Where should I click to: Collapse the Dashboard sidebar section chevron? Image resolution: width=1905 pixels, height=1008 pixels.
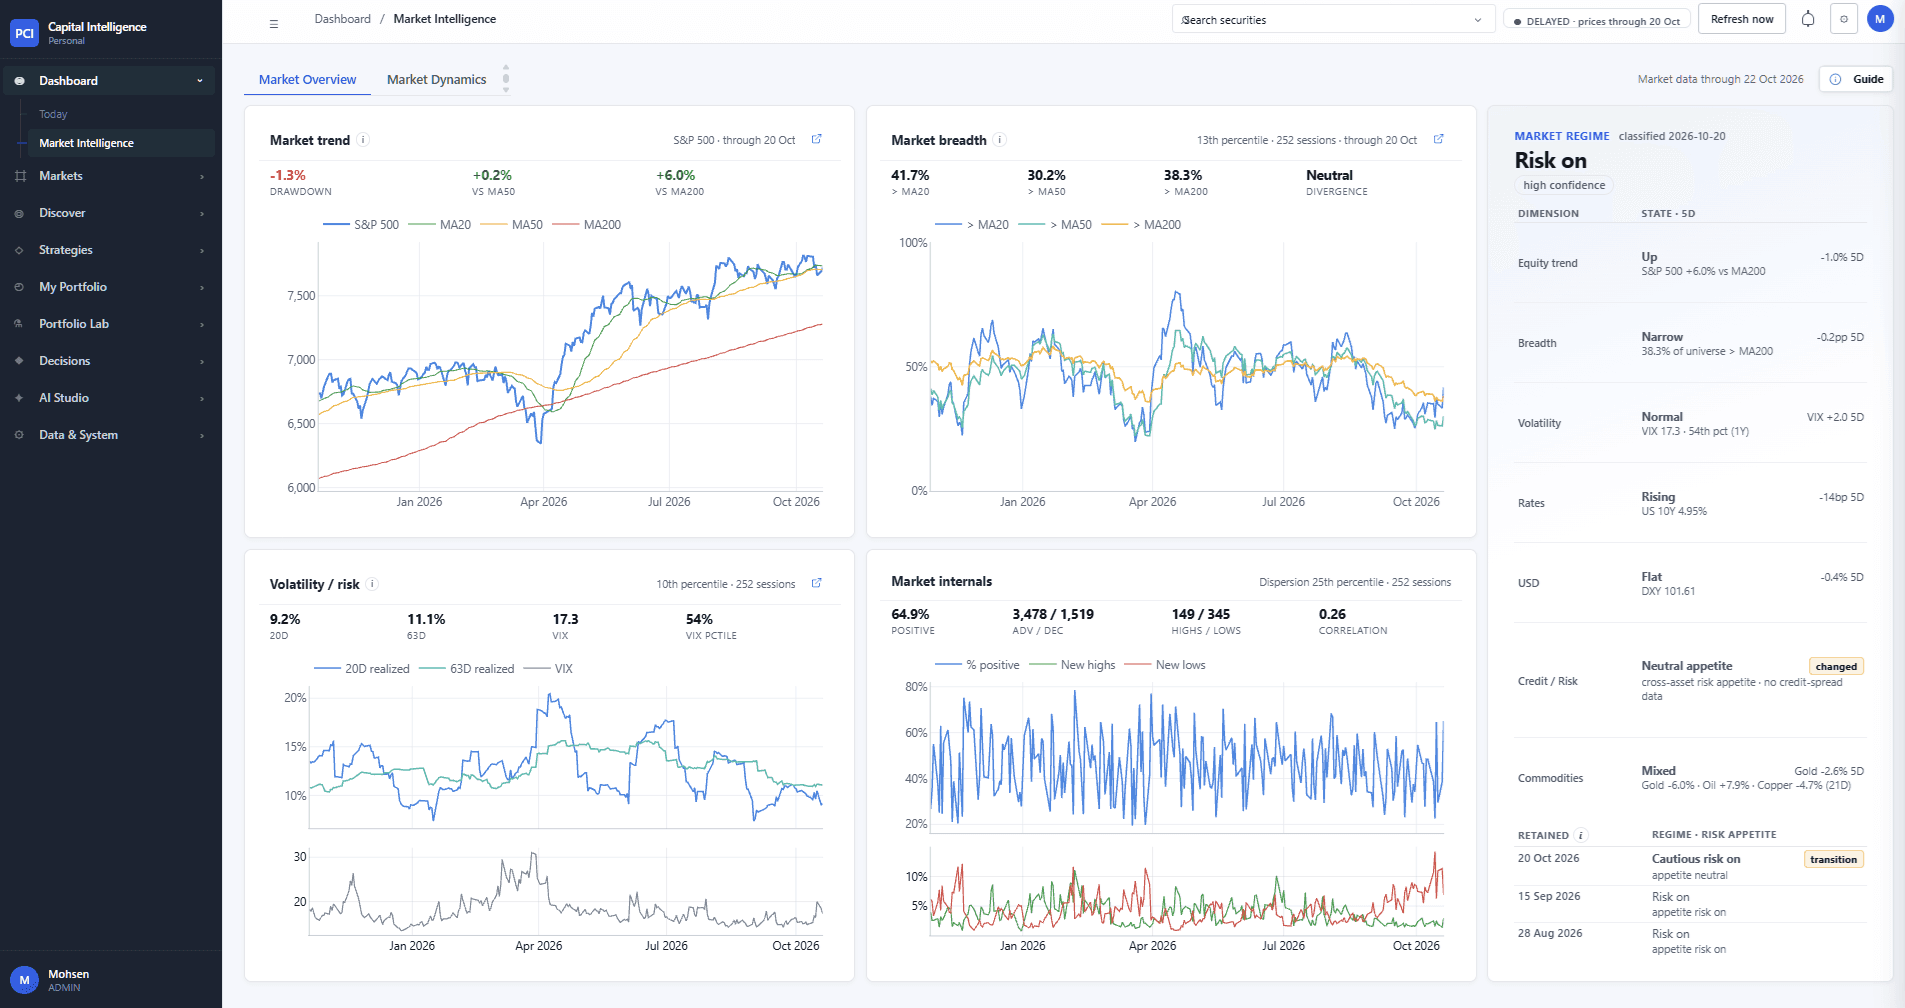(200, 81)
